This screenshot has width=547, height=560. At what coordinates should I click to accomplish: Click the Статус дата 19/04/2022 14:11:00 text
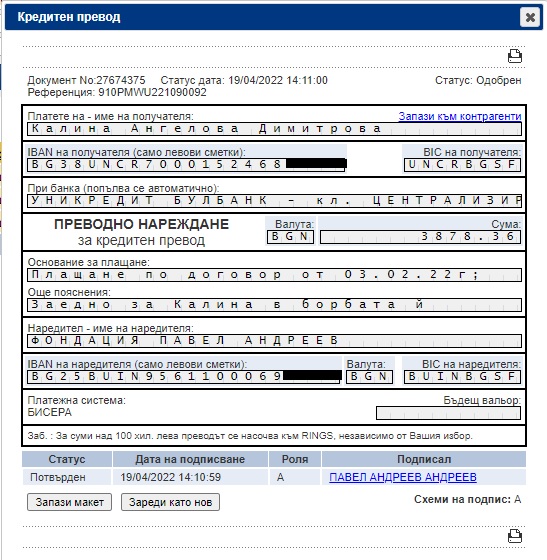(x=244, y=80)
